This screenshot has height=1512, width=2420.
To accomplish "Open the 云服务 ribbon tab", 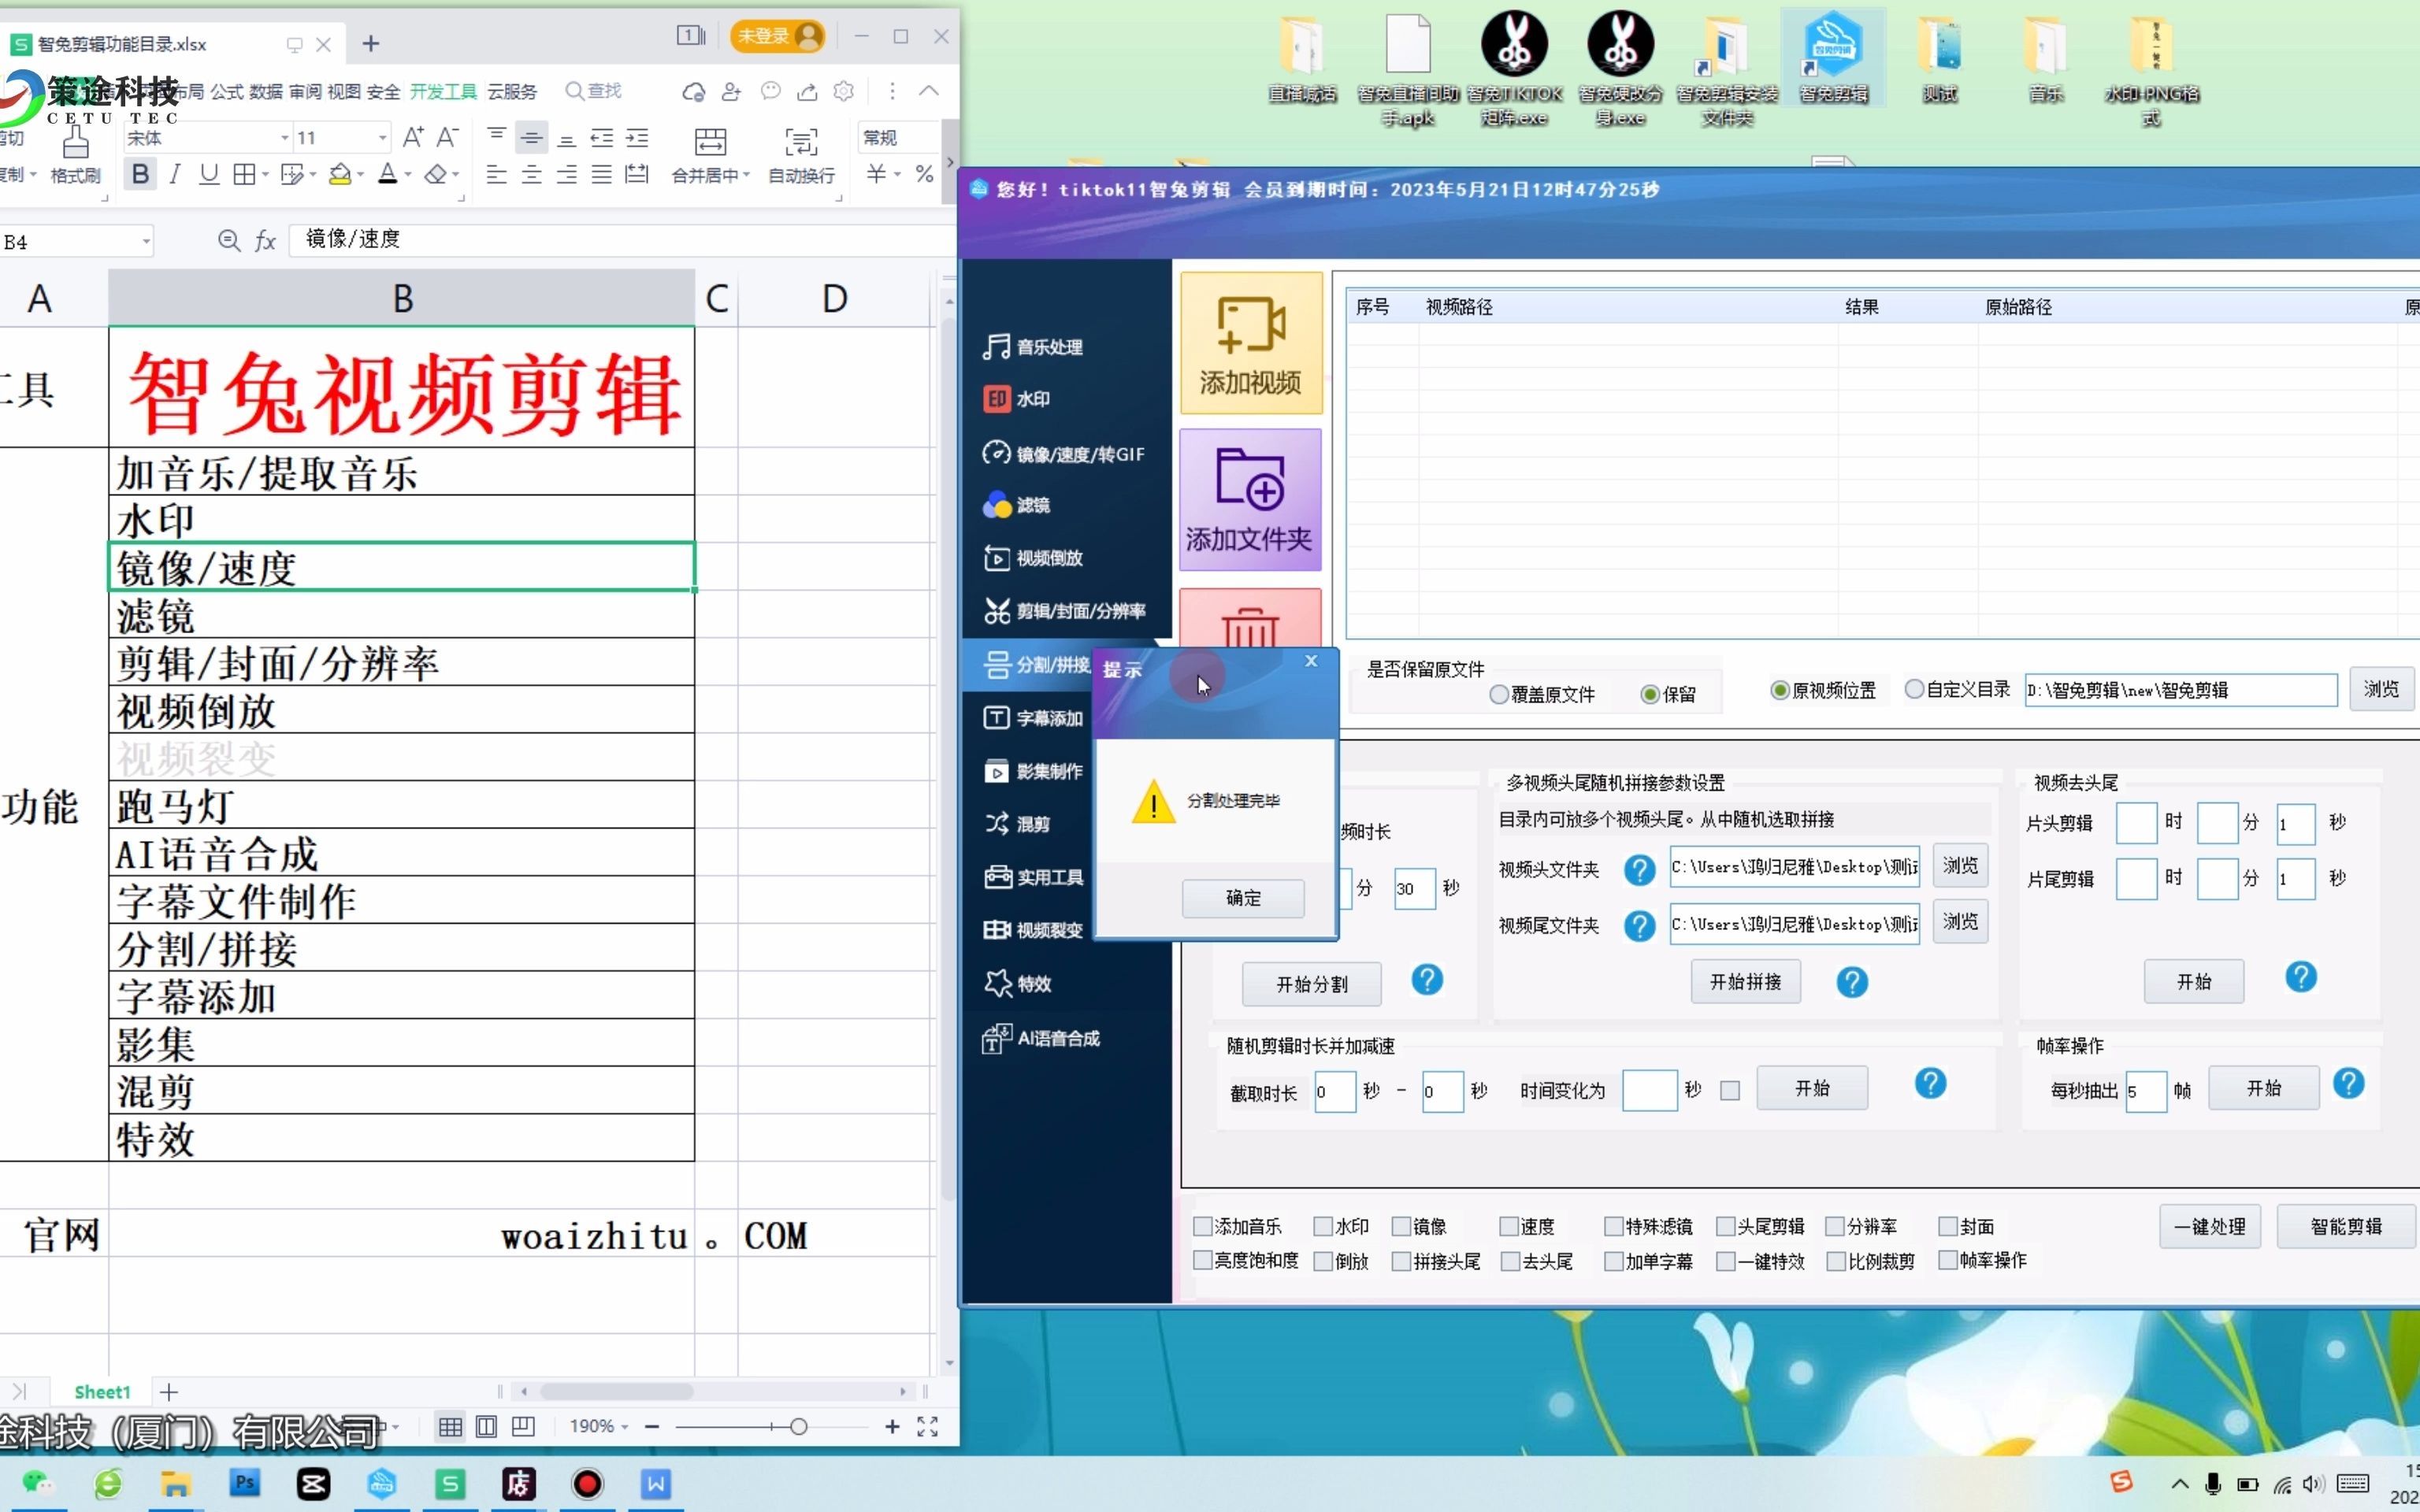I will click(x=512, y=92).
